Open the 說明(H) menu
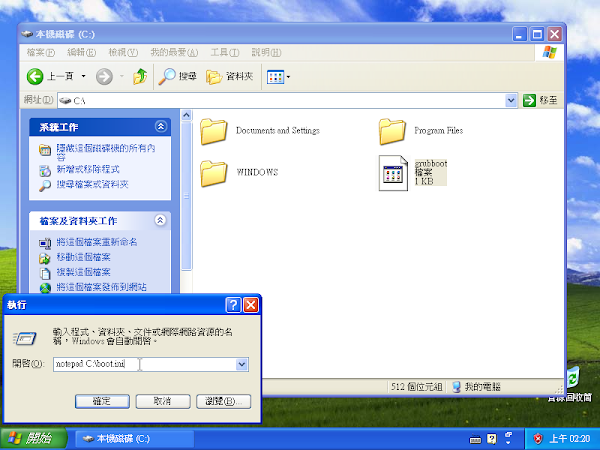The height and width of the screenshot is (450, 600). (266, 52)
